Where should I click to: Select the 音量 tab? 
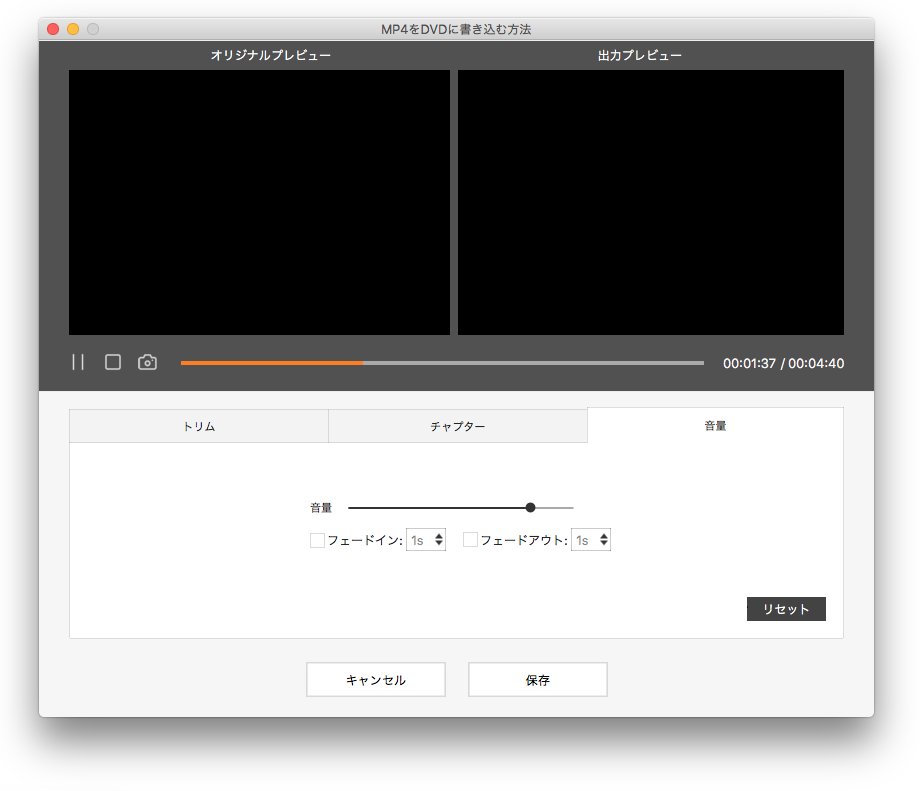[715, 425]
